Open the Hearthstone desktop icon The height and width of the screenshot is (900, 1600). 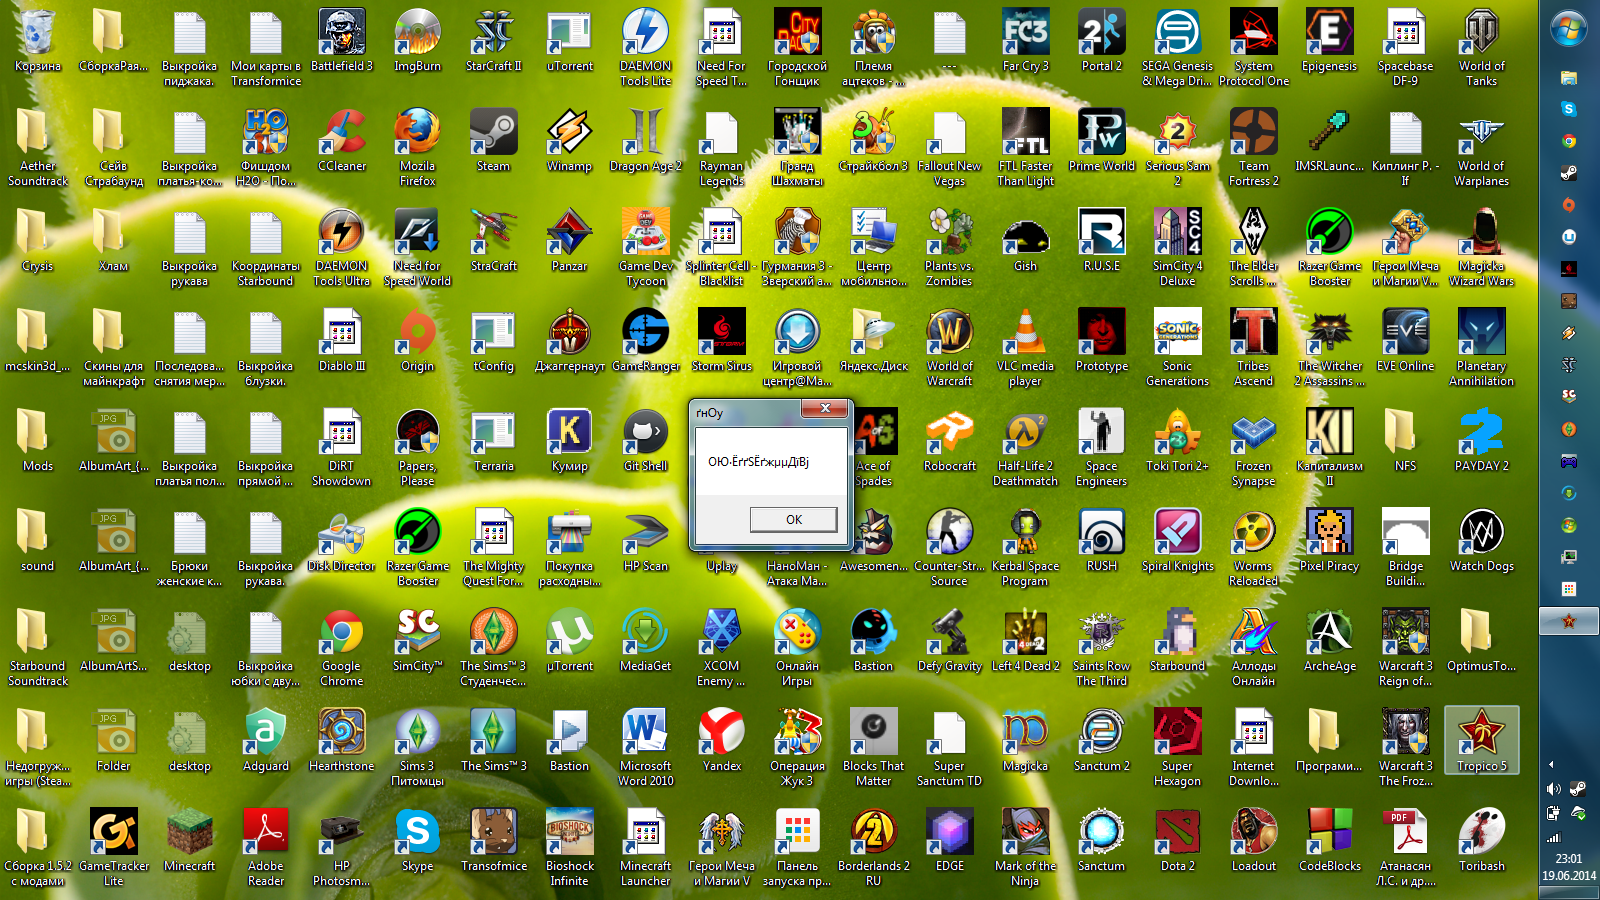click(x=342, y=742)
